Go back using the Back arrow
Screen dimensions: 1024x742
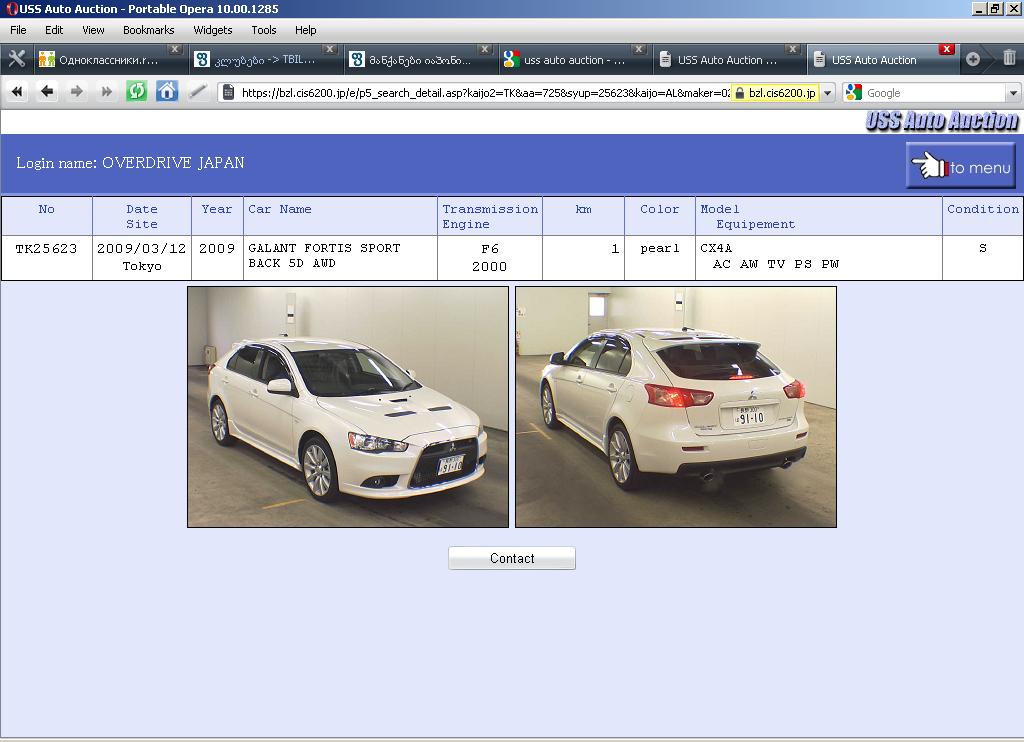coord(47,92)
